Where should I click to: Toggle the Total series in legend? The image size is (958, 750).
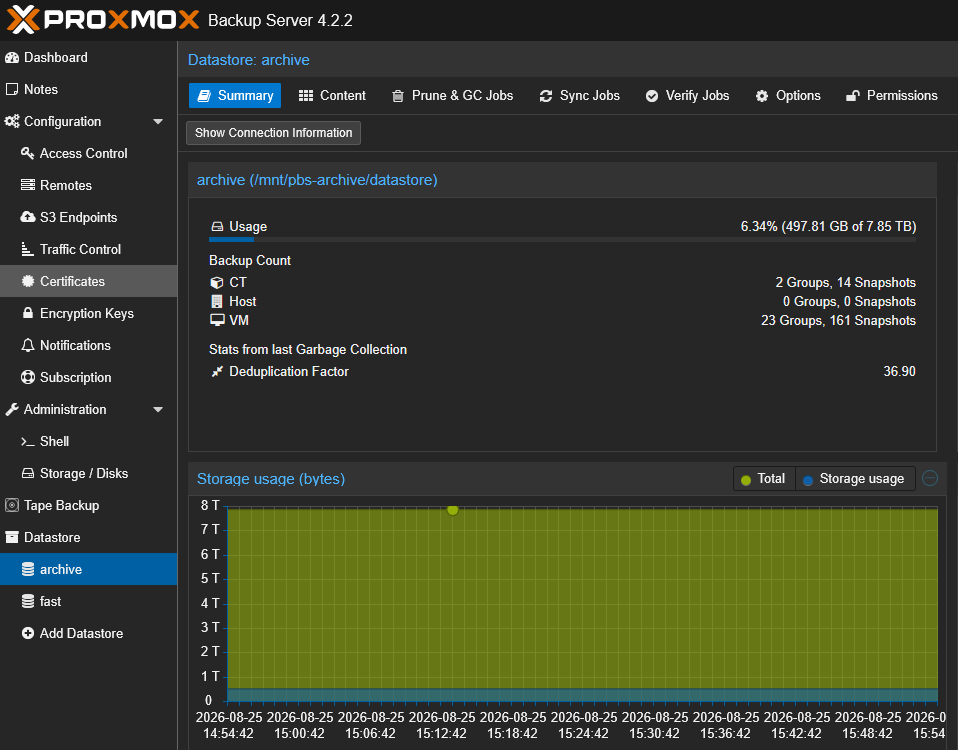[764, 479]
